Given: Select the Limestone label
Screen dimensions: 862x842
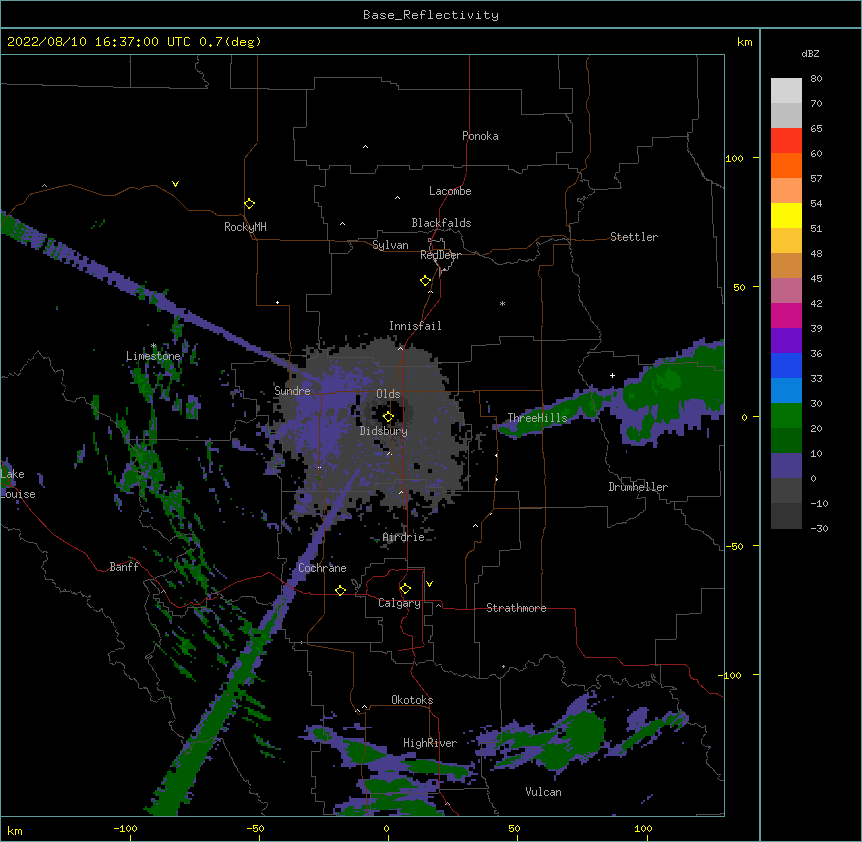Looking at the screenshot, I should pyautogui.click(x=153, y=356).
